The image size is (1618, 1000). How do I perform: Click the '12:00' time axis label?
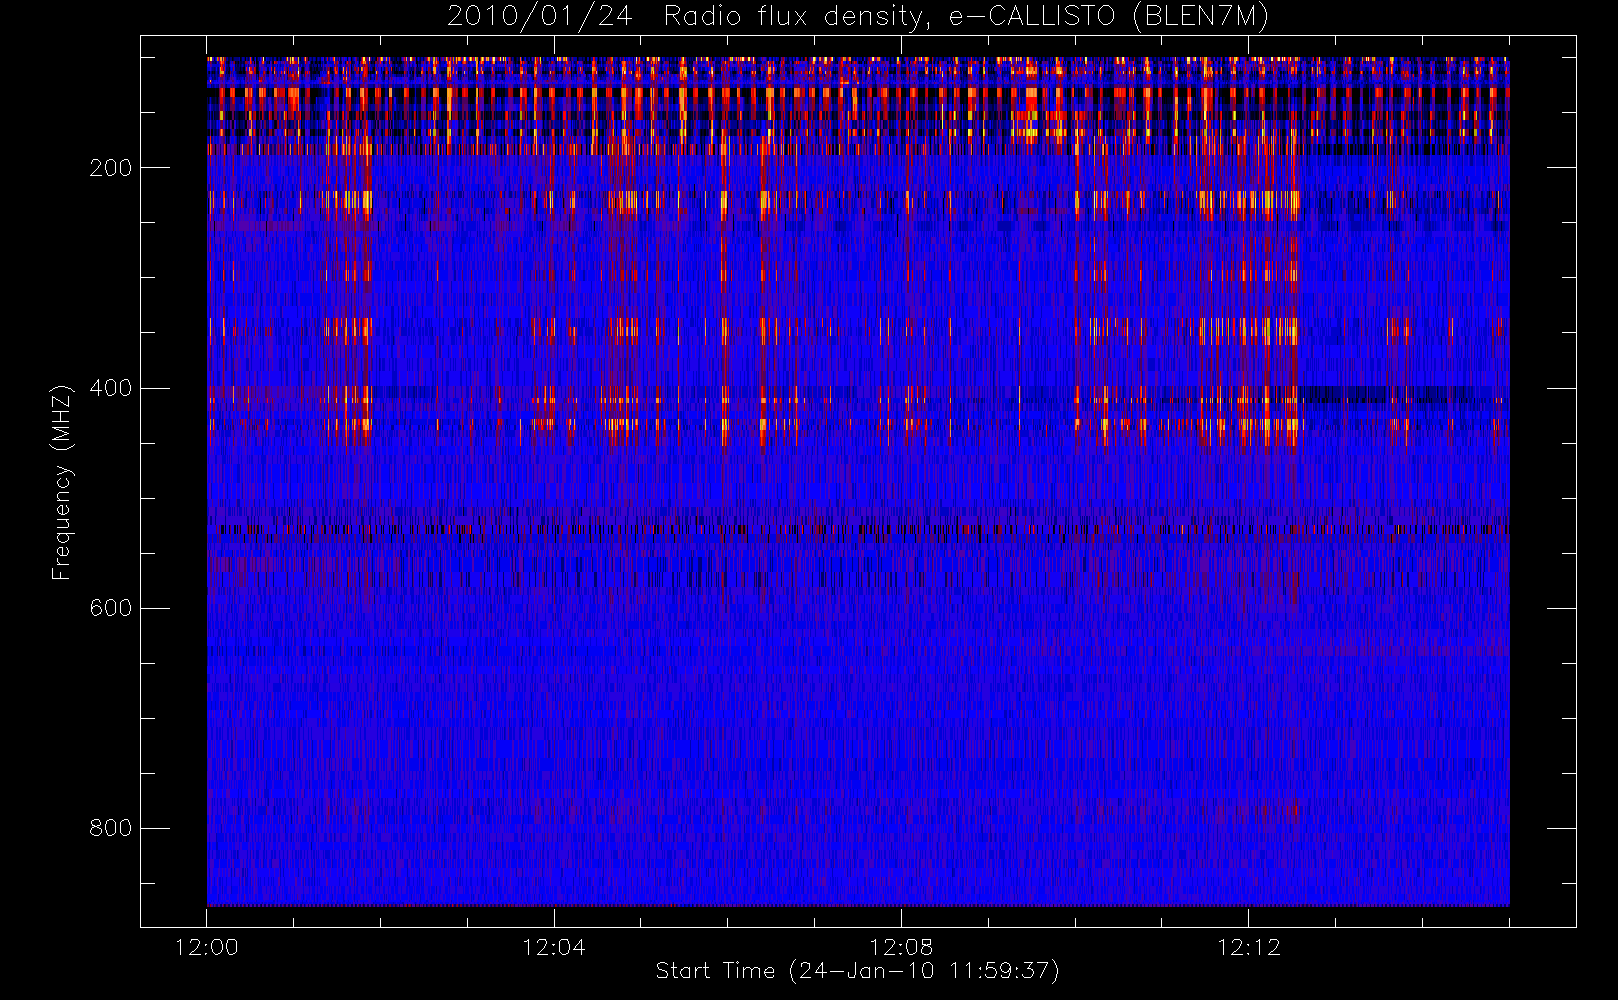[207, 947]
